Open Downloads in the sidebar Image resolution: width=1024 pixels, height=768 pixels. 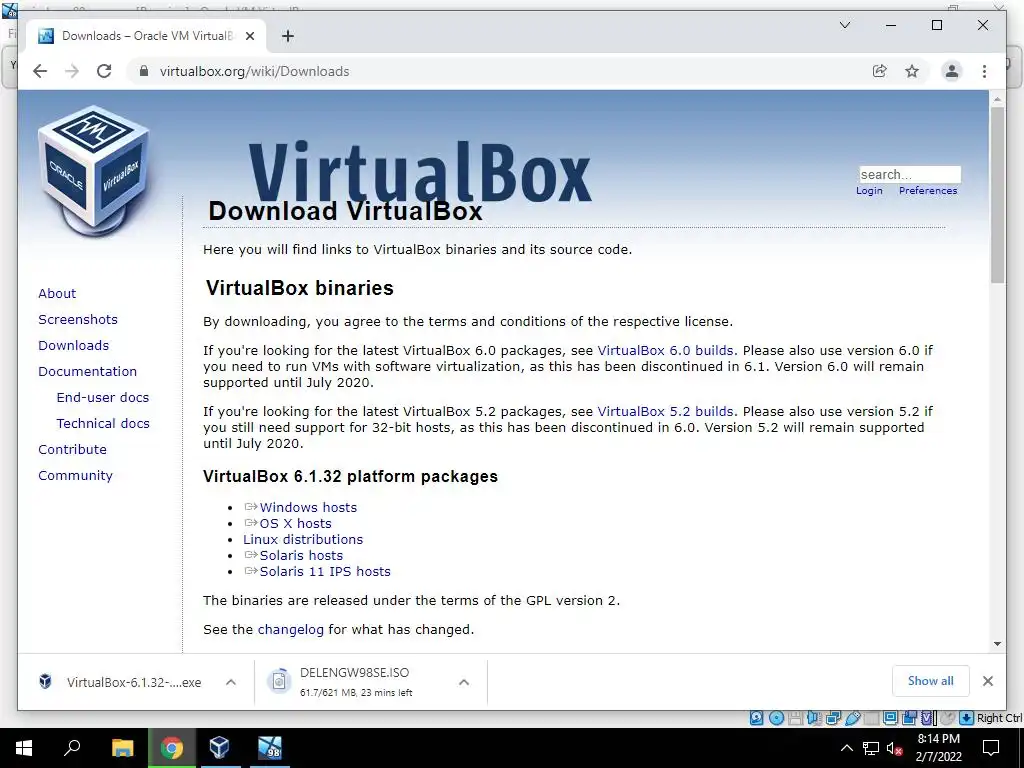[x=73, y=345]
